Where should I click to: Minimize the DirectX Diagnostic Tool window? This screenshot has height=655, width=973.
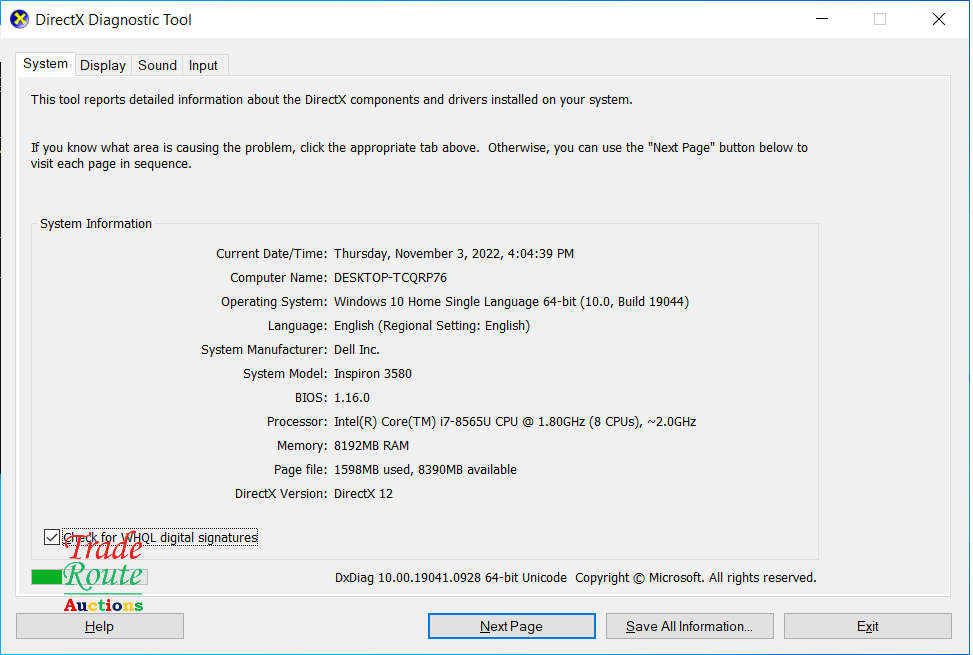pyautogui.click(x=822, y=19)
